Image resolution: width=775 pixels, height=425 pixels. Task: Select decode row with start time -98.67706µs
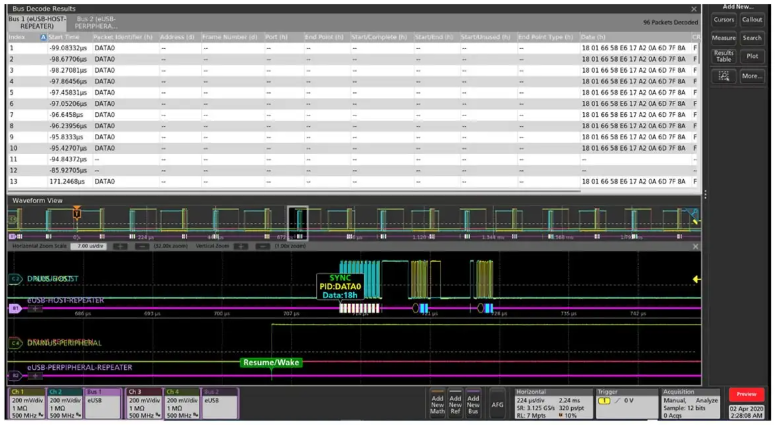[x=353, y=59]
